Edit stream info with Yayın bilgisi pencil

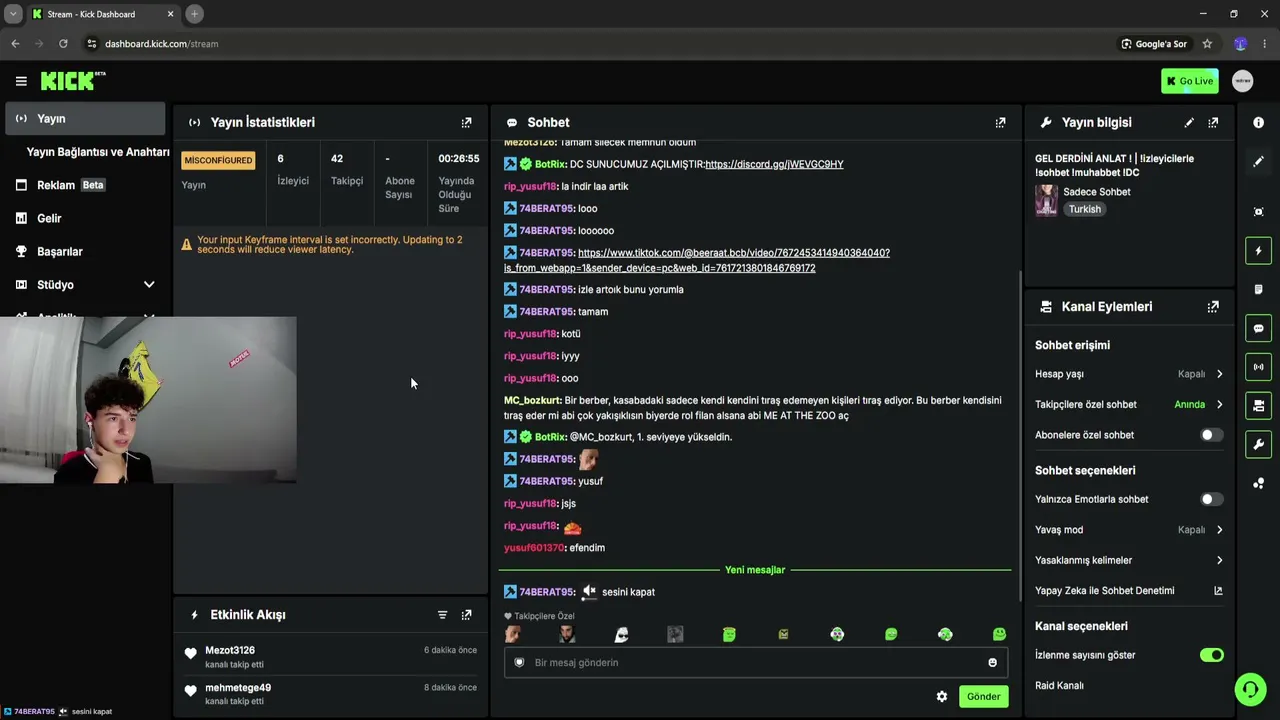pyautogui.click(x=1189, y=122)
